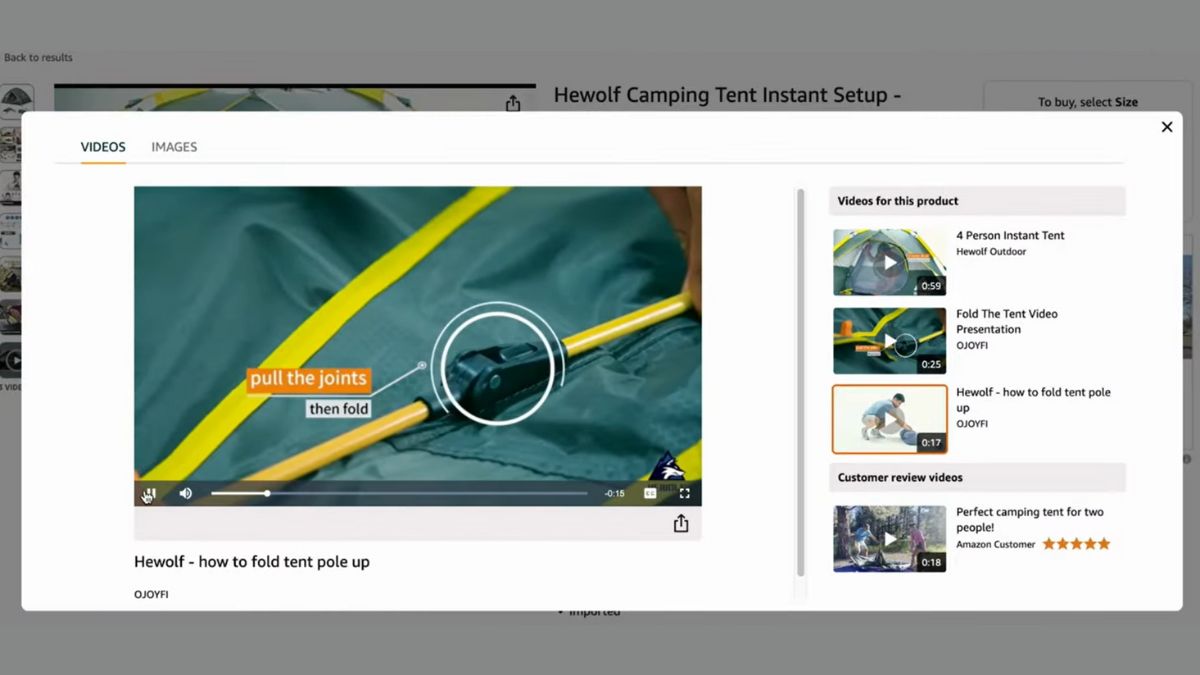This screenshot has width=1200, height=675.
Task: Select the VIDEOS tab
Action: (x=102, y=146)
